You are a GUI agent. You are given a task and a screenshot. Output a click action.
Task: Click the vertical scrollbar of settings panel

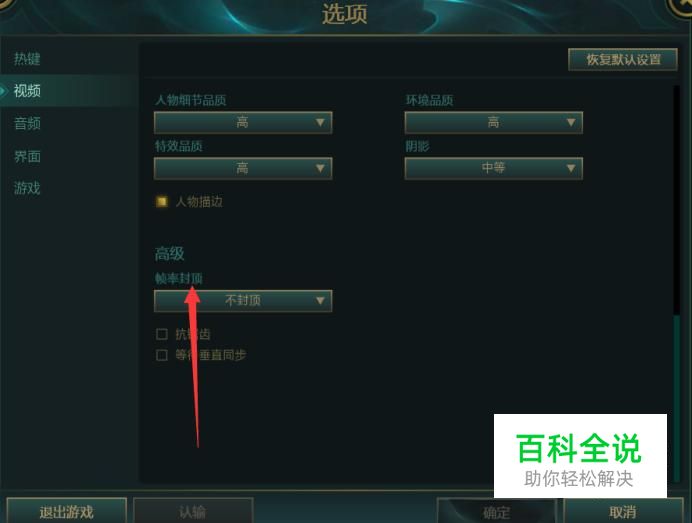click(x=677, y=282)
